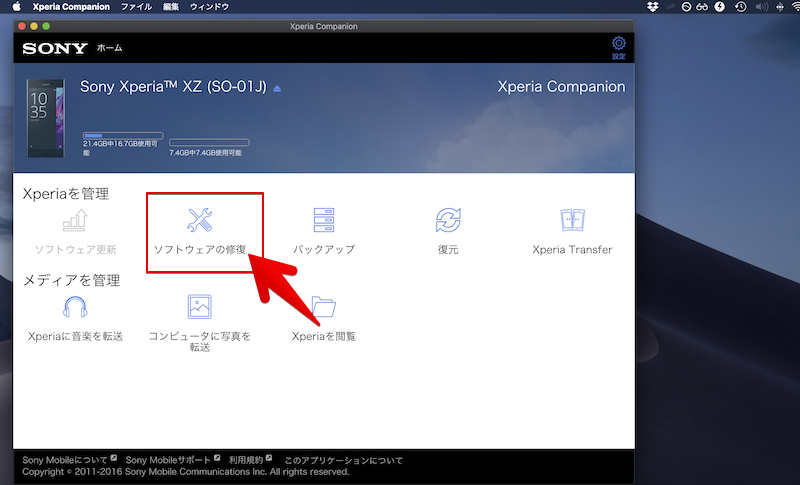Open the Sony Mobileについて link
The width and height of the screenshot is (800, 485).
tap(66, 460)
